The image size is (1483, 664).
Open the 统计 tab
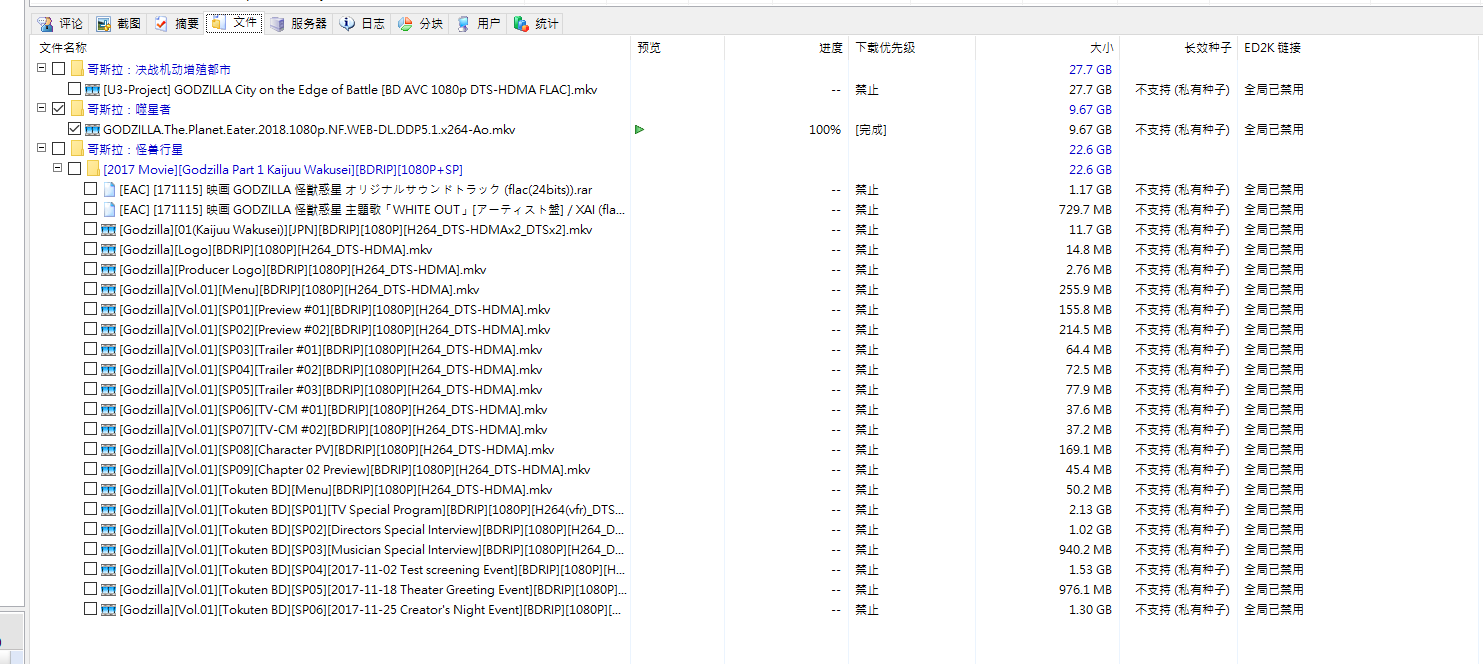click(x=537, y=23)
